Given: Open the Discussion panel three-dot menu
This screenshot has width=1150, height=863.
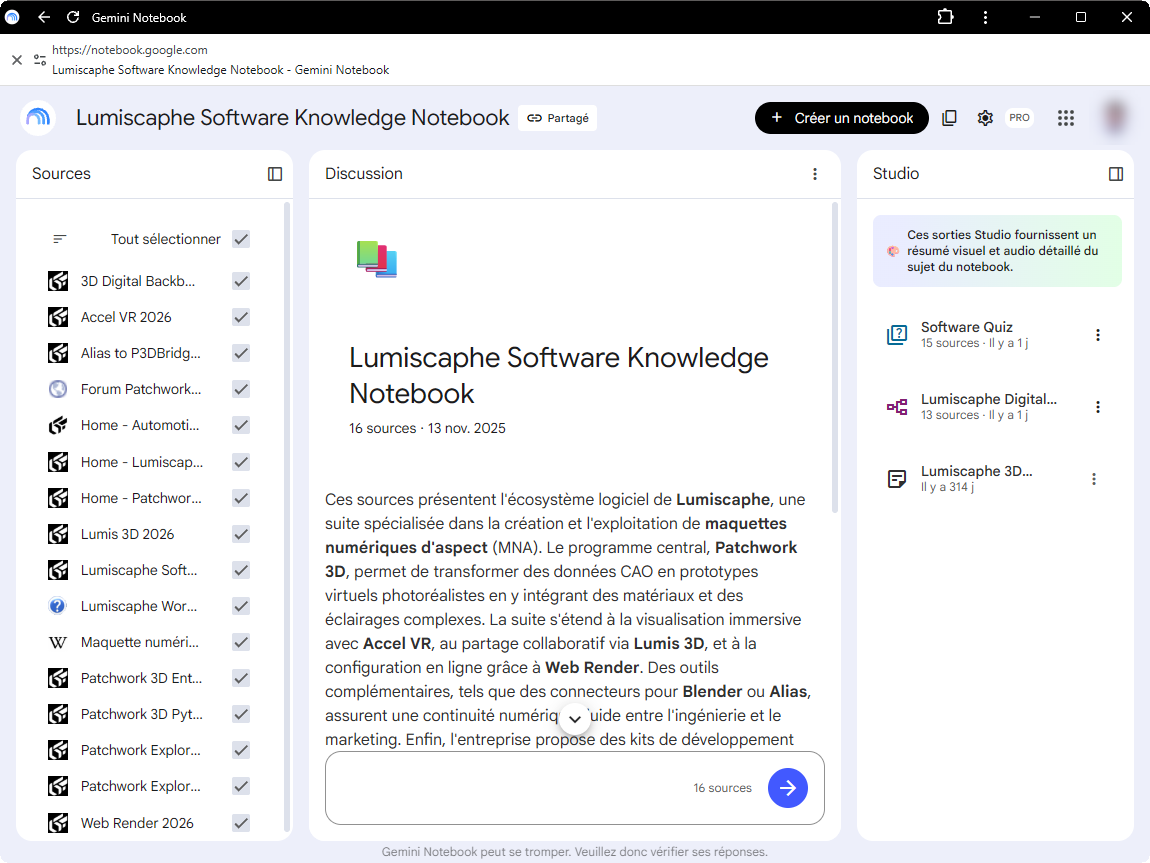Looking at the screenshot, I should point(815,174).
